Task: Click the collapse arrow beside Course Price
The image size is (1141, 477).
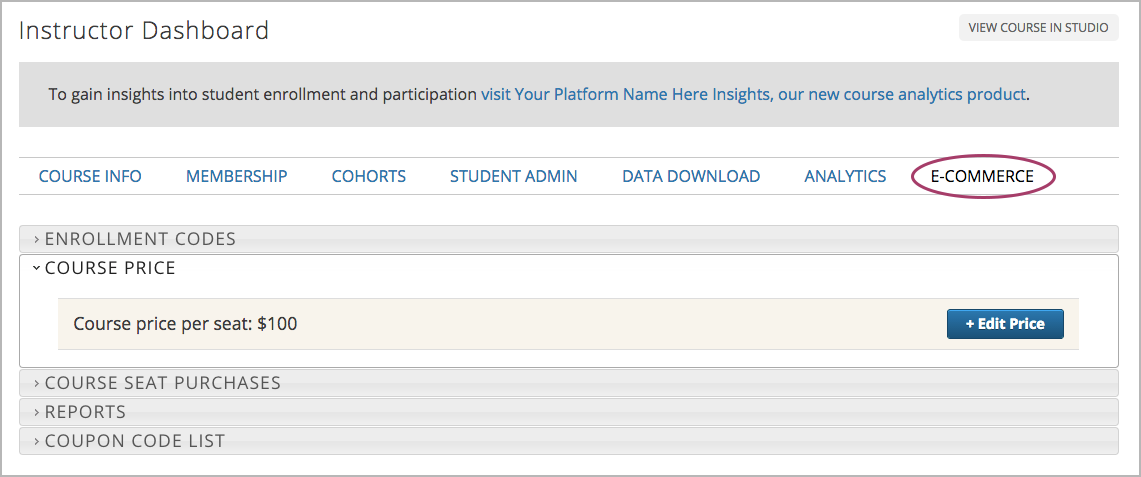Action: 36,268
